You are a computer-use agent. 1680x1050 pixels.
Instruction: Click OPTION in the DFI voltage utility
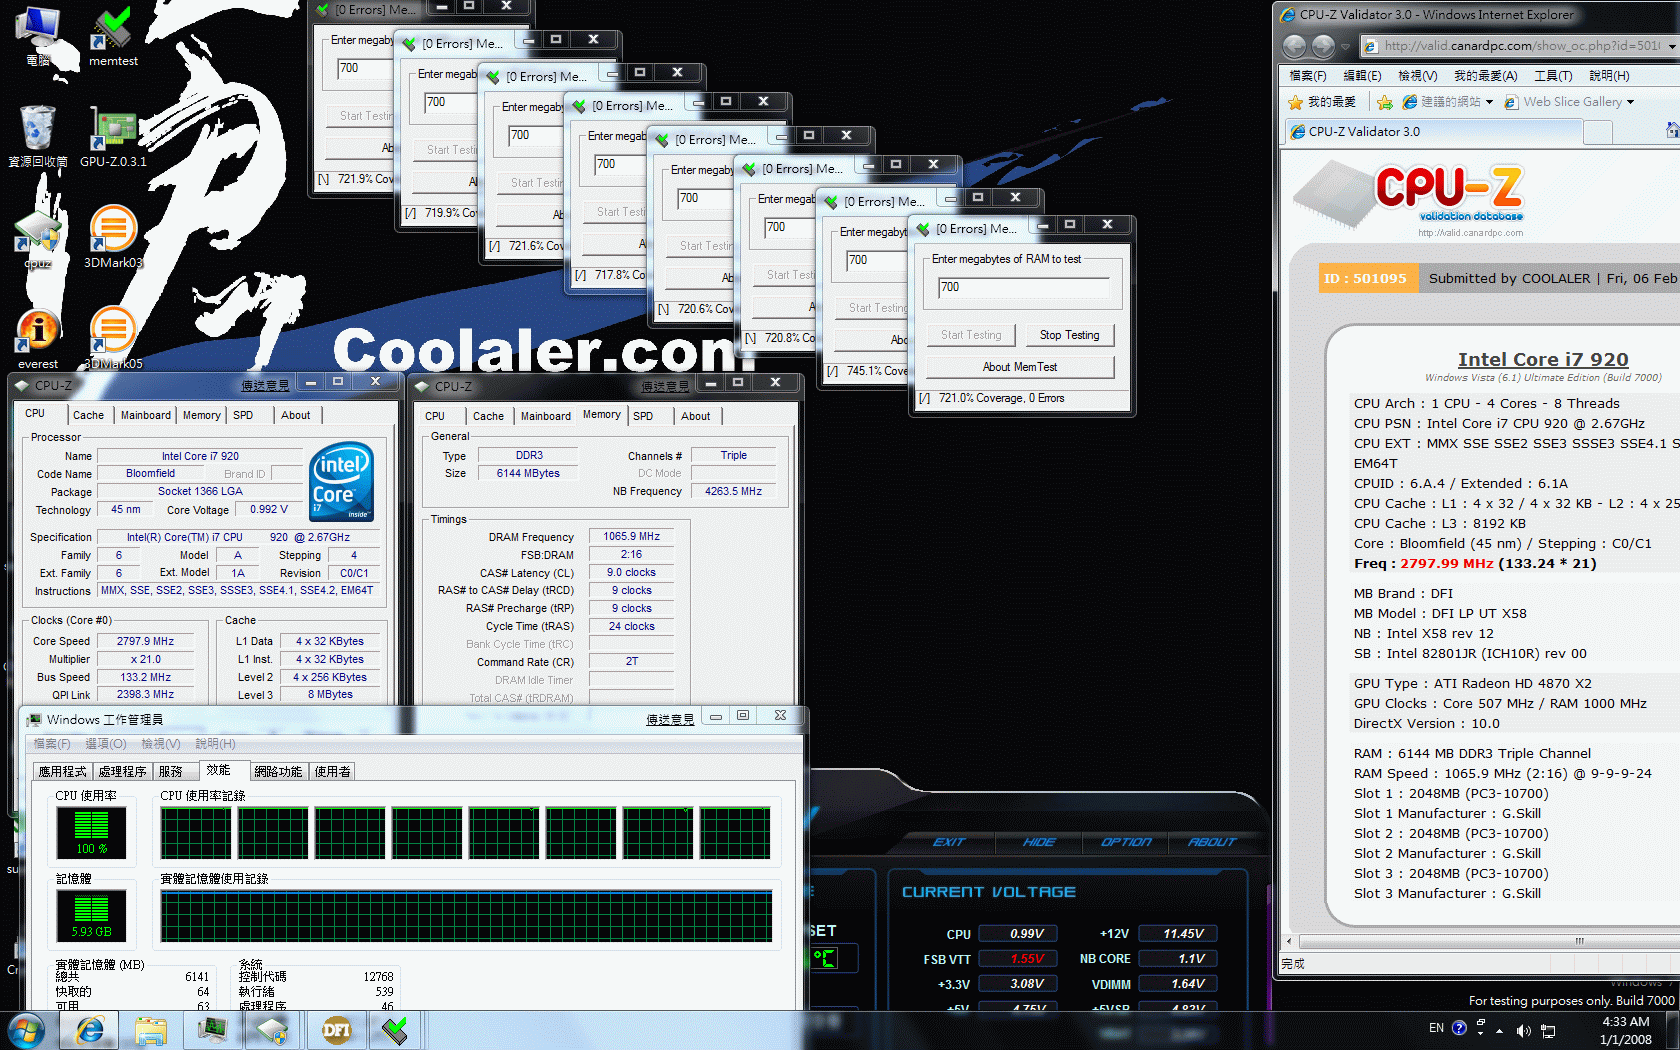(1126, 842)
